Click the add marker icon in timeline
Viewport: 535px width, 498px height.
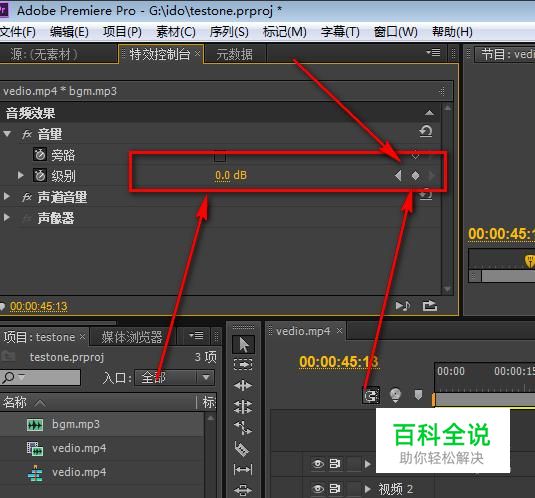pos(418,395)
